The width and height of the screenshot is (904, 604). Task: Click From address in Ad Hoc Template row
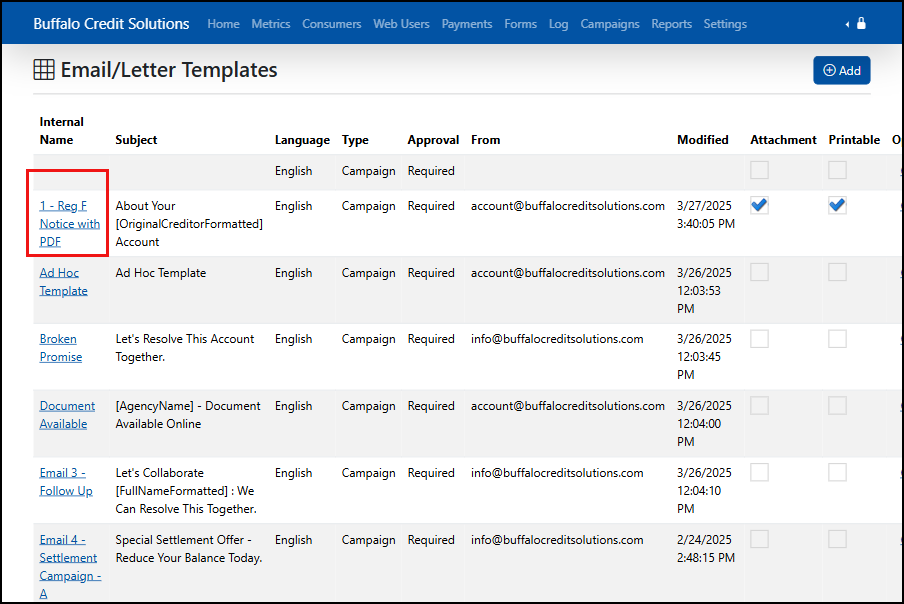568,273
